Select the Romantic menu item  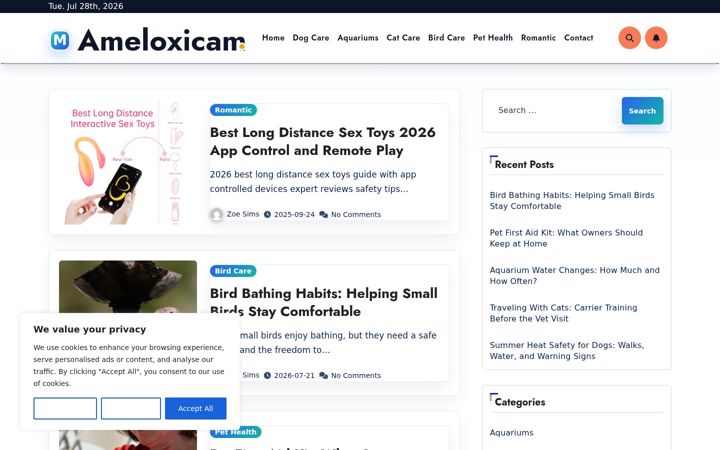point(538,38)
